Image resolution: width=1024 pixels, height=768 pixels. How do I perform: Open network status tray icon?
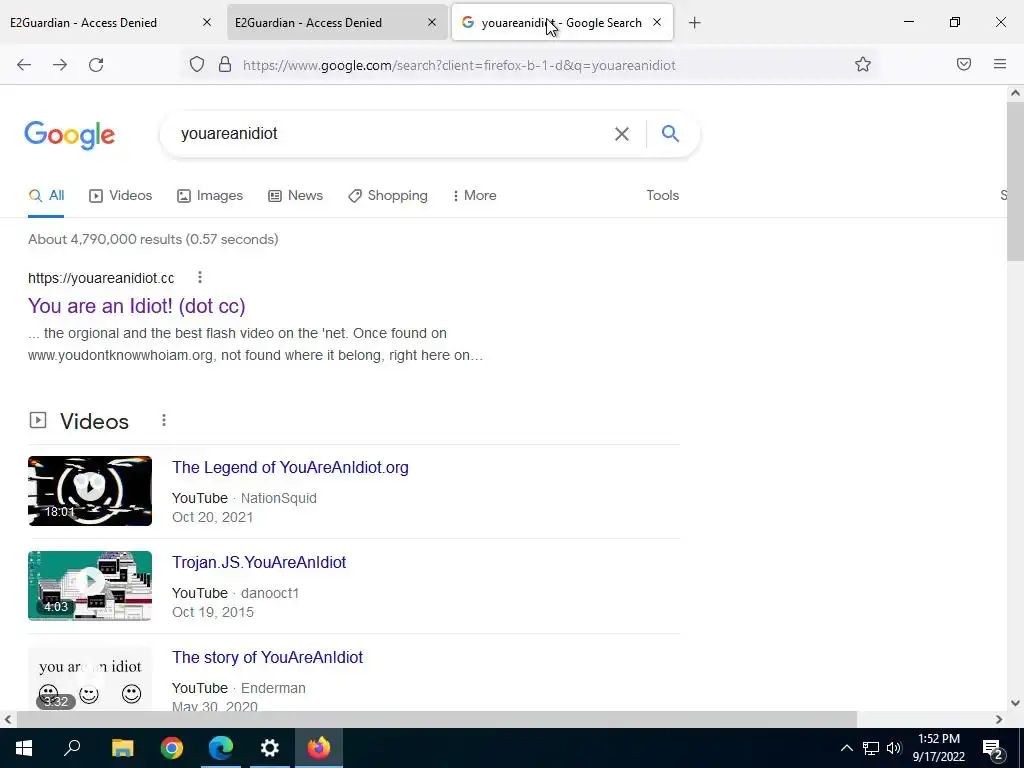point(871,748)
